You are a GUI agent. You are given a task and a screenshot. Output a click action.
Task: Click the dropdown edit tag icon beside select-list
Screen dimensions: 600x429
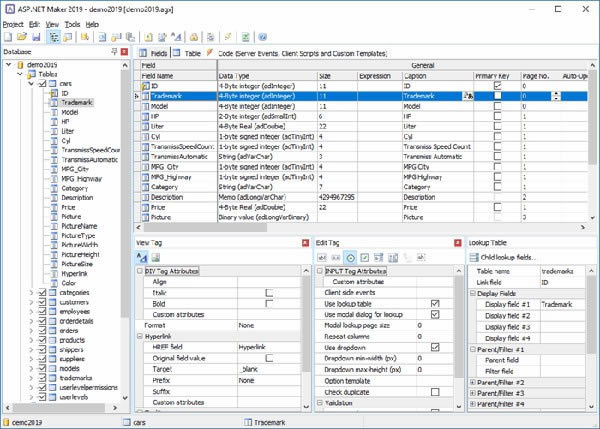point(393,258)
